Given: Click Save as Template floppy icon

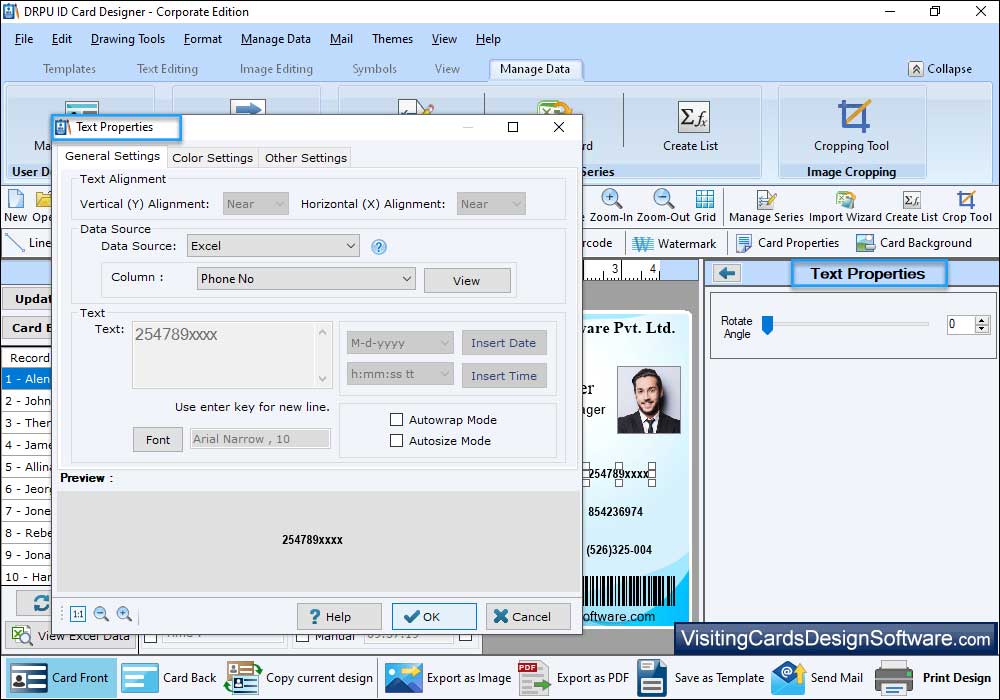Looking at the screenshot, I should pos(652,678).
